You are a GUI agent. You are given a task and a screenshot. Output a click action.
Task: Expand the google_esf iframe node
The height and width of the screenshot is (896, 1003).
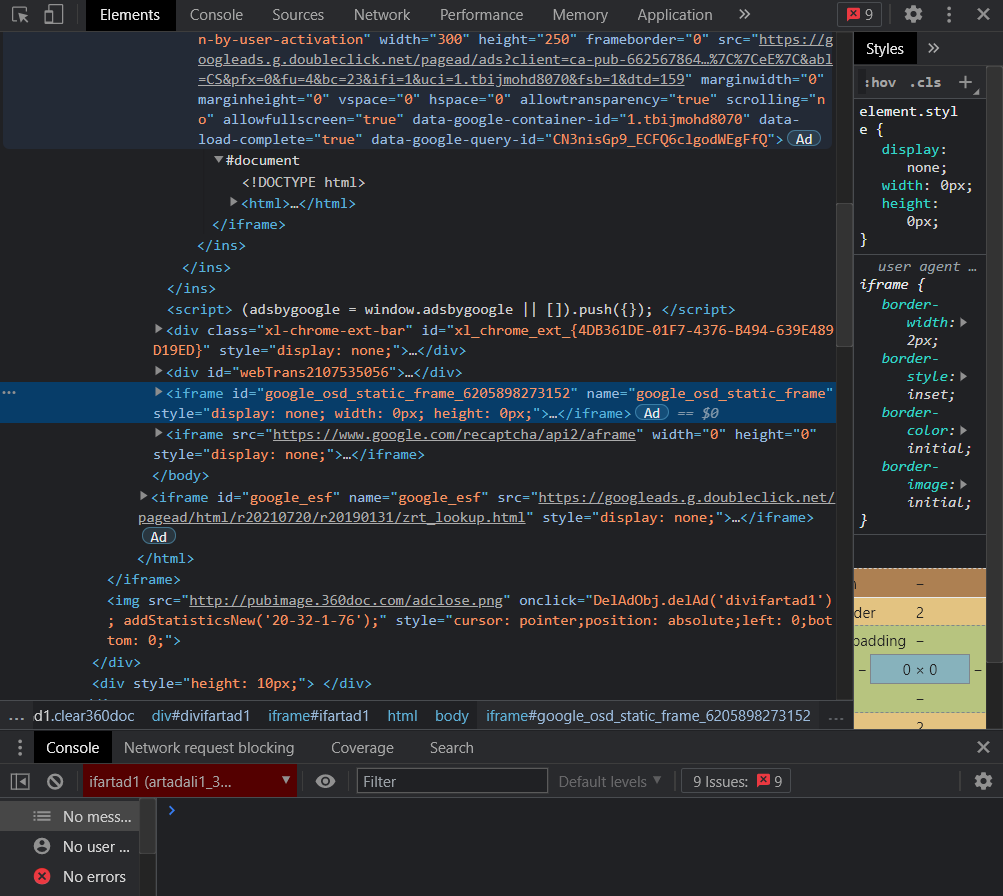pos(144,496)
